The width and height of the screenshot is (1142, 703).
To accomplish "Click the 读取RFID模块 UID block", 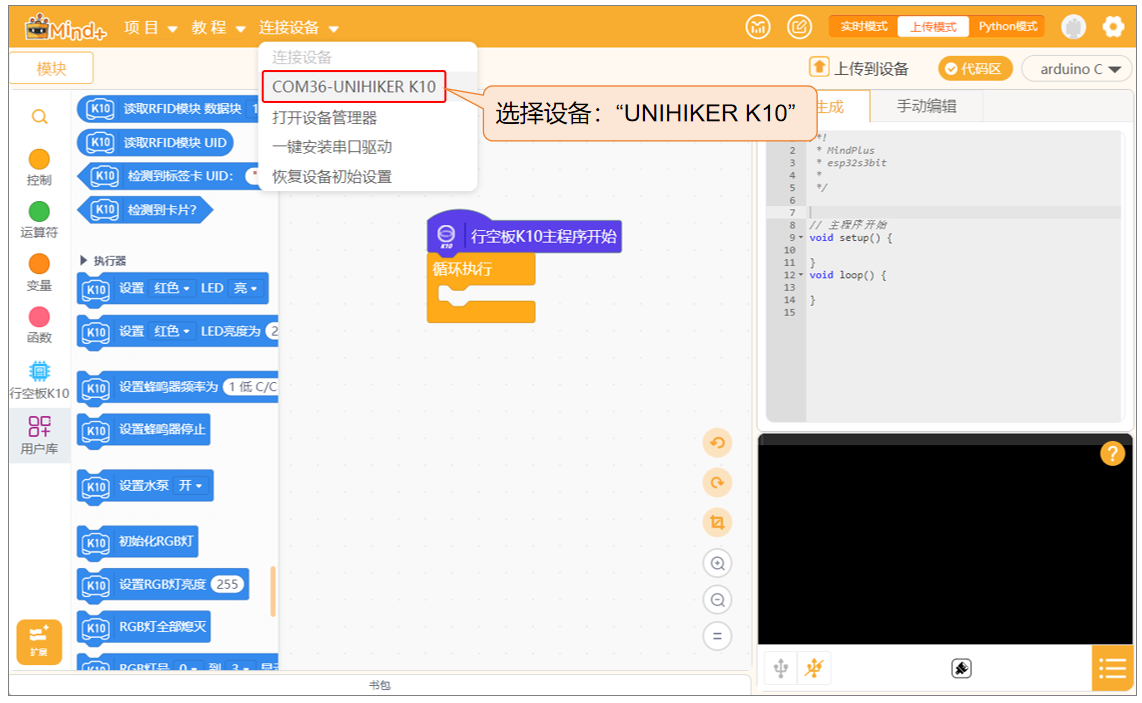I will [x=155, y=143].
